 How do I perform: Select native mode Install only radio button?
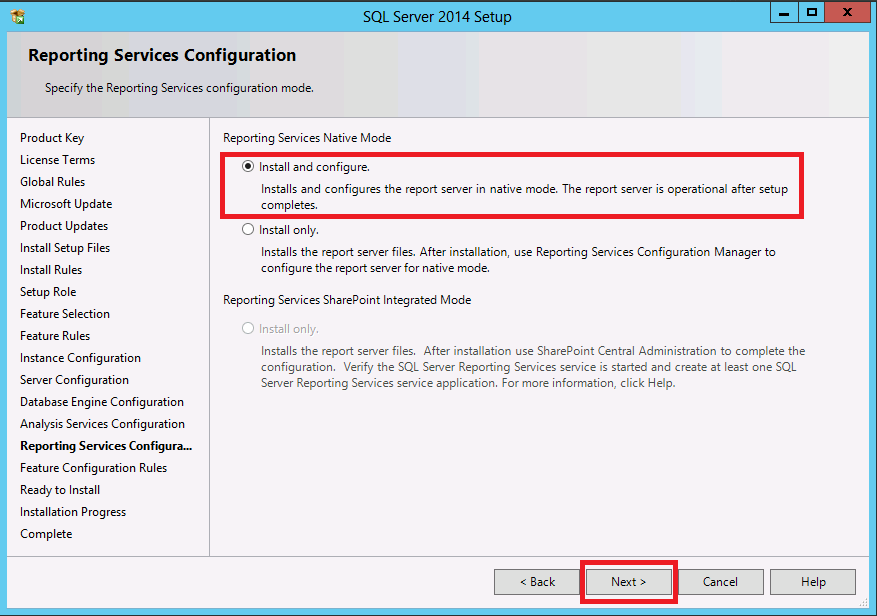click(248, 229)
